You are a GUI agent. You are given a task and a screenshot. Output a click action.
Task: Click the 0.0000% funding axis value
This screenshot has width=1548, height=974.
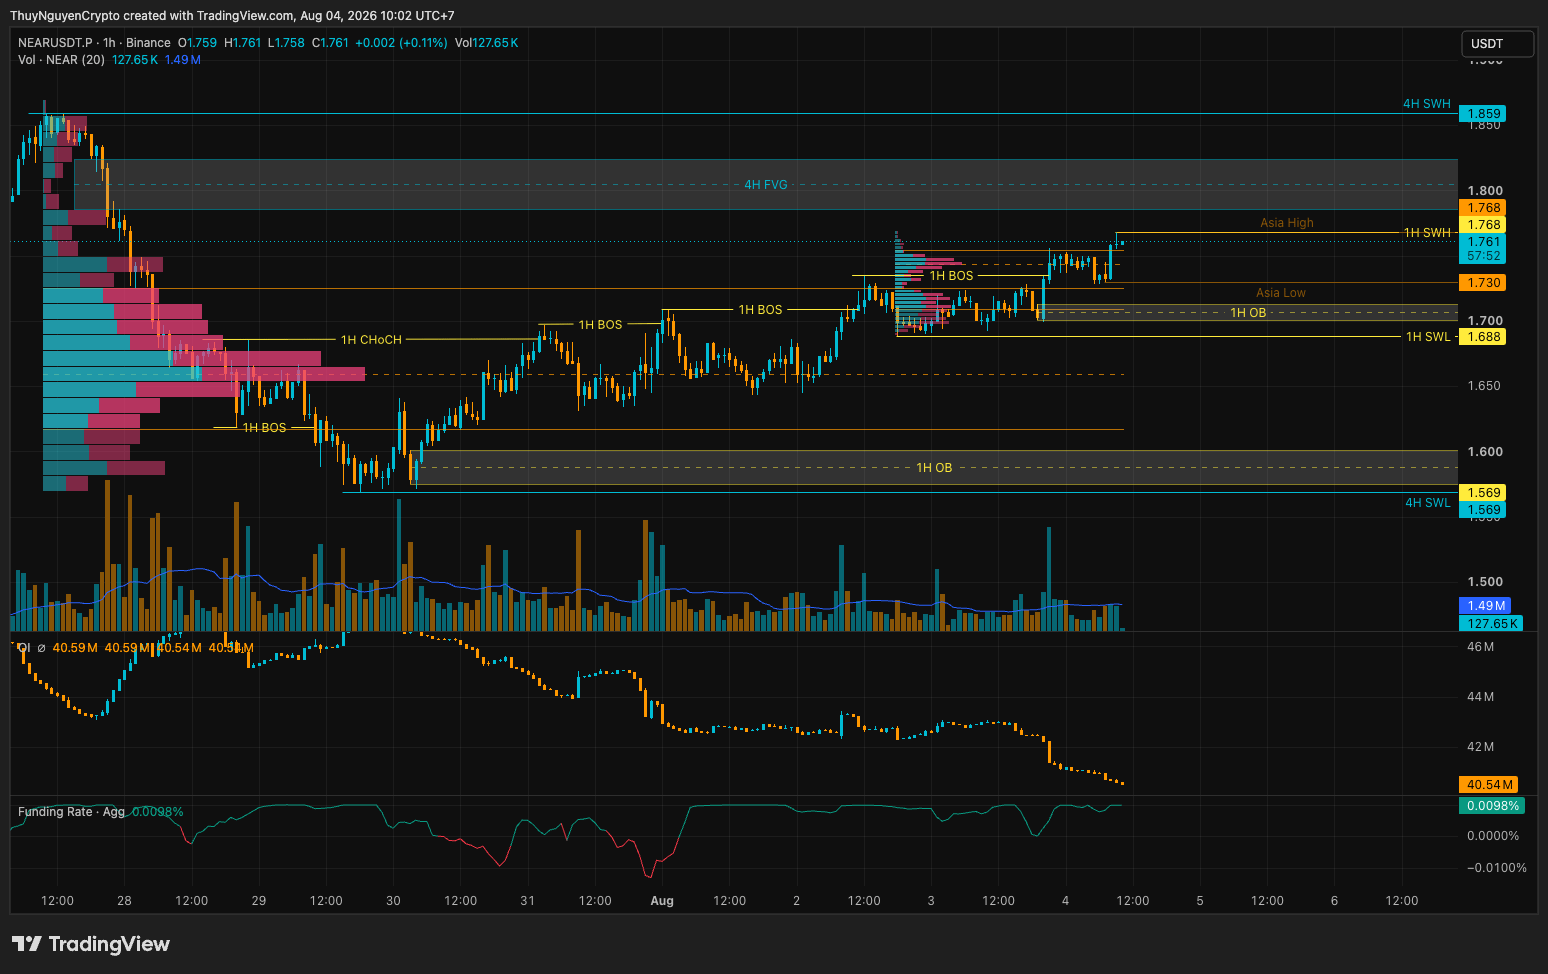tap(1493, 836)
